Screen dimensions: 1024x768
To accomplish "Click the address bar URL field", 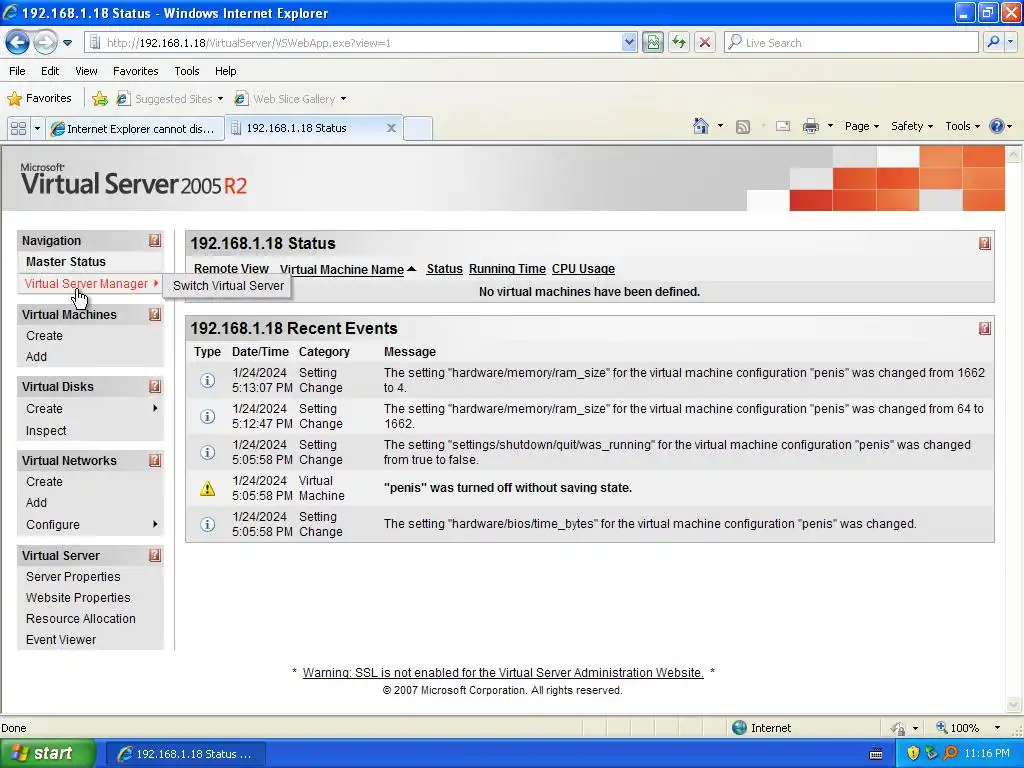I will pyautogui.click(x=353, y=42).
